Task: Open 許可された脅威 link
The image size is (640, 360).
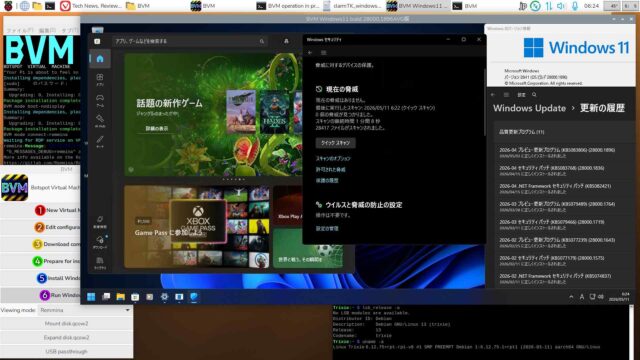Action: coord(330,169)
